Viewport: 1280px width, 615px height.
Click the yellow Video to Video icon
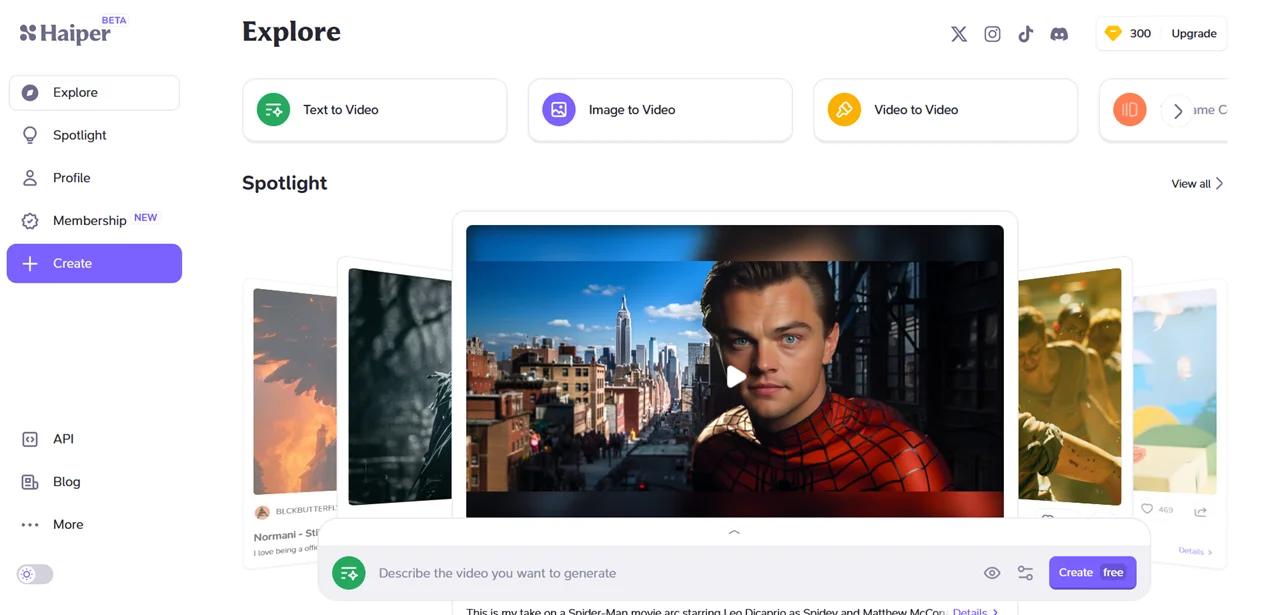pos(844,110)
